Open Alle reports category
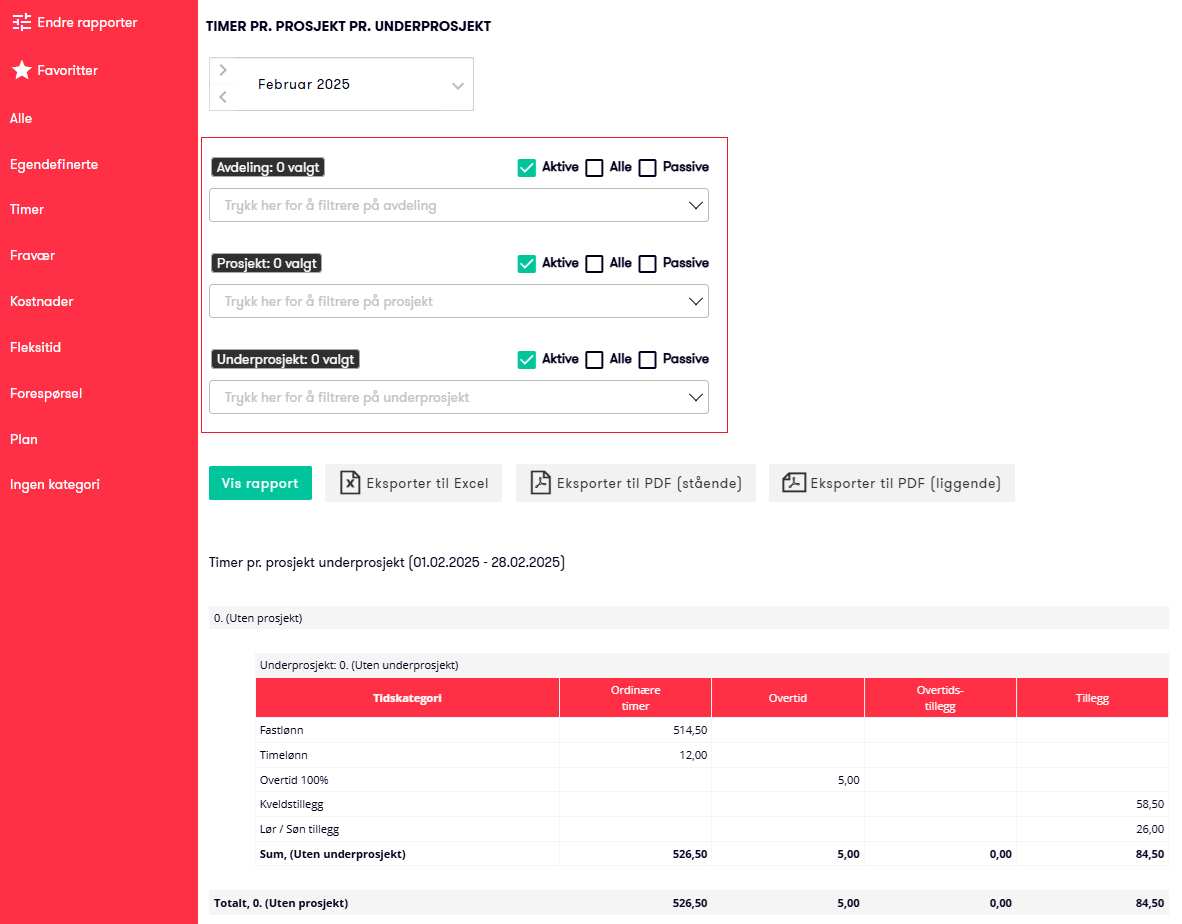Viewport: 1182px width, 924px height. click(21, 118)
